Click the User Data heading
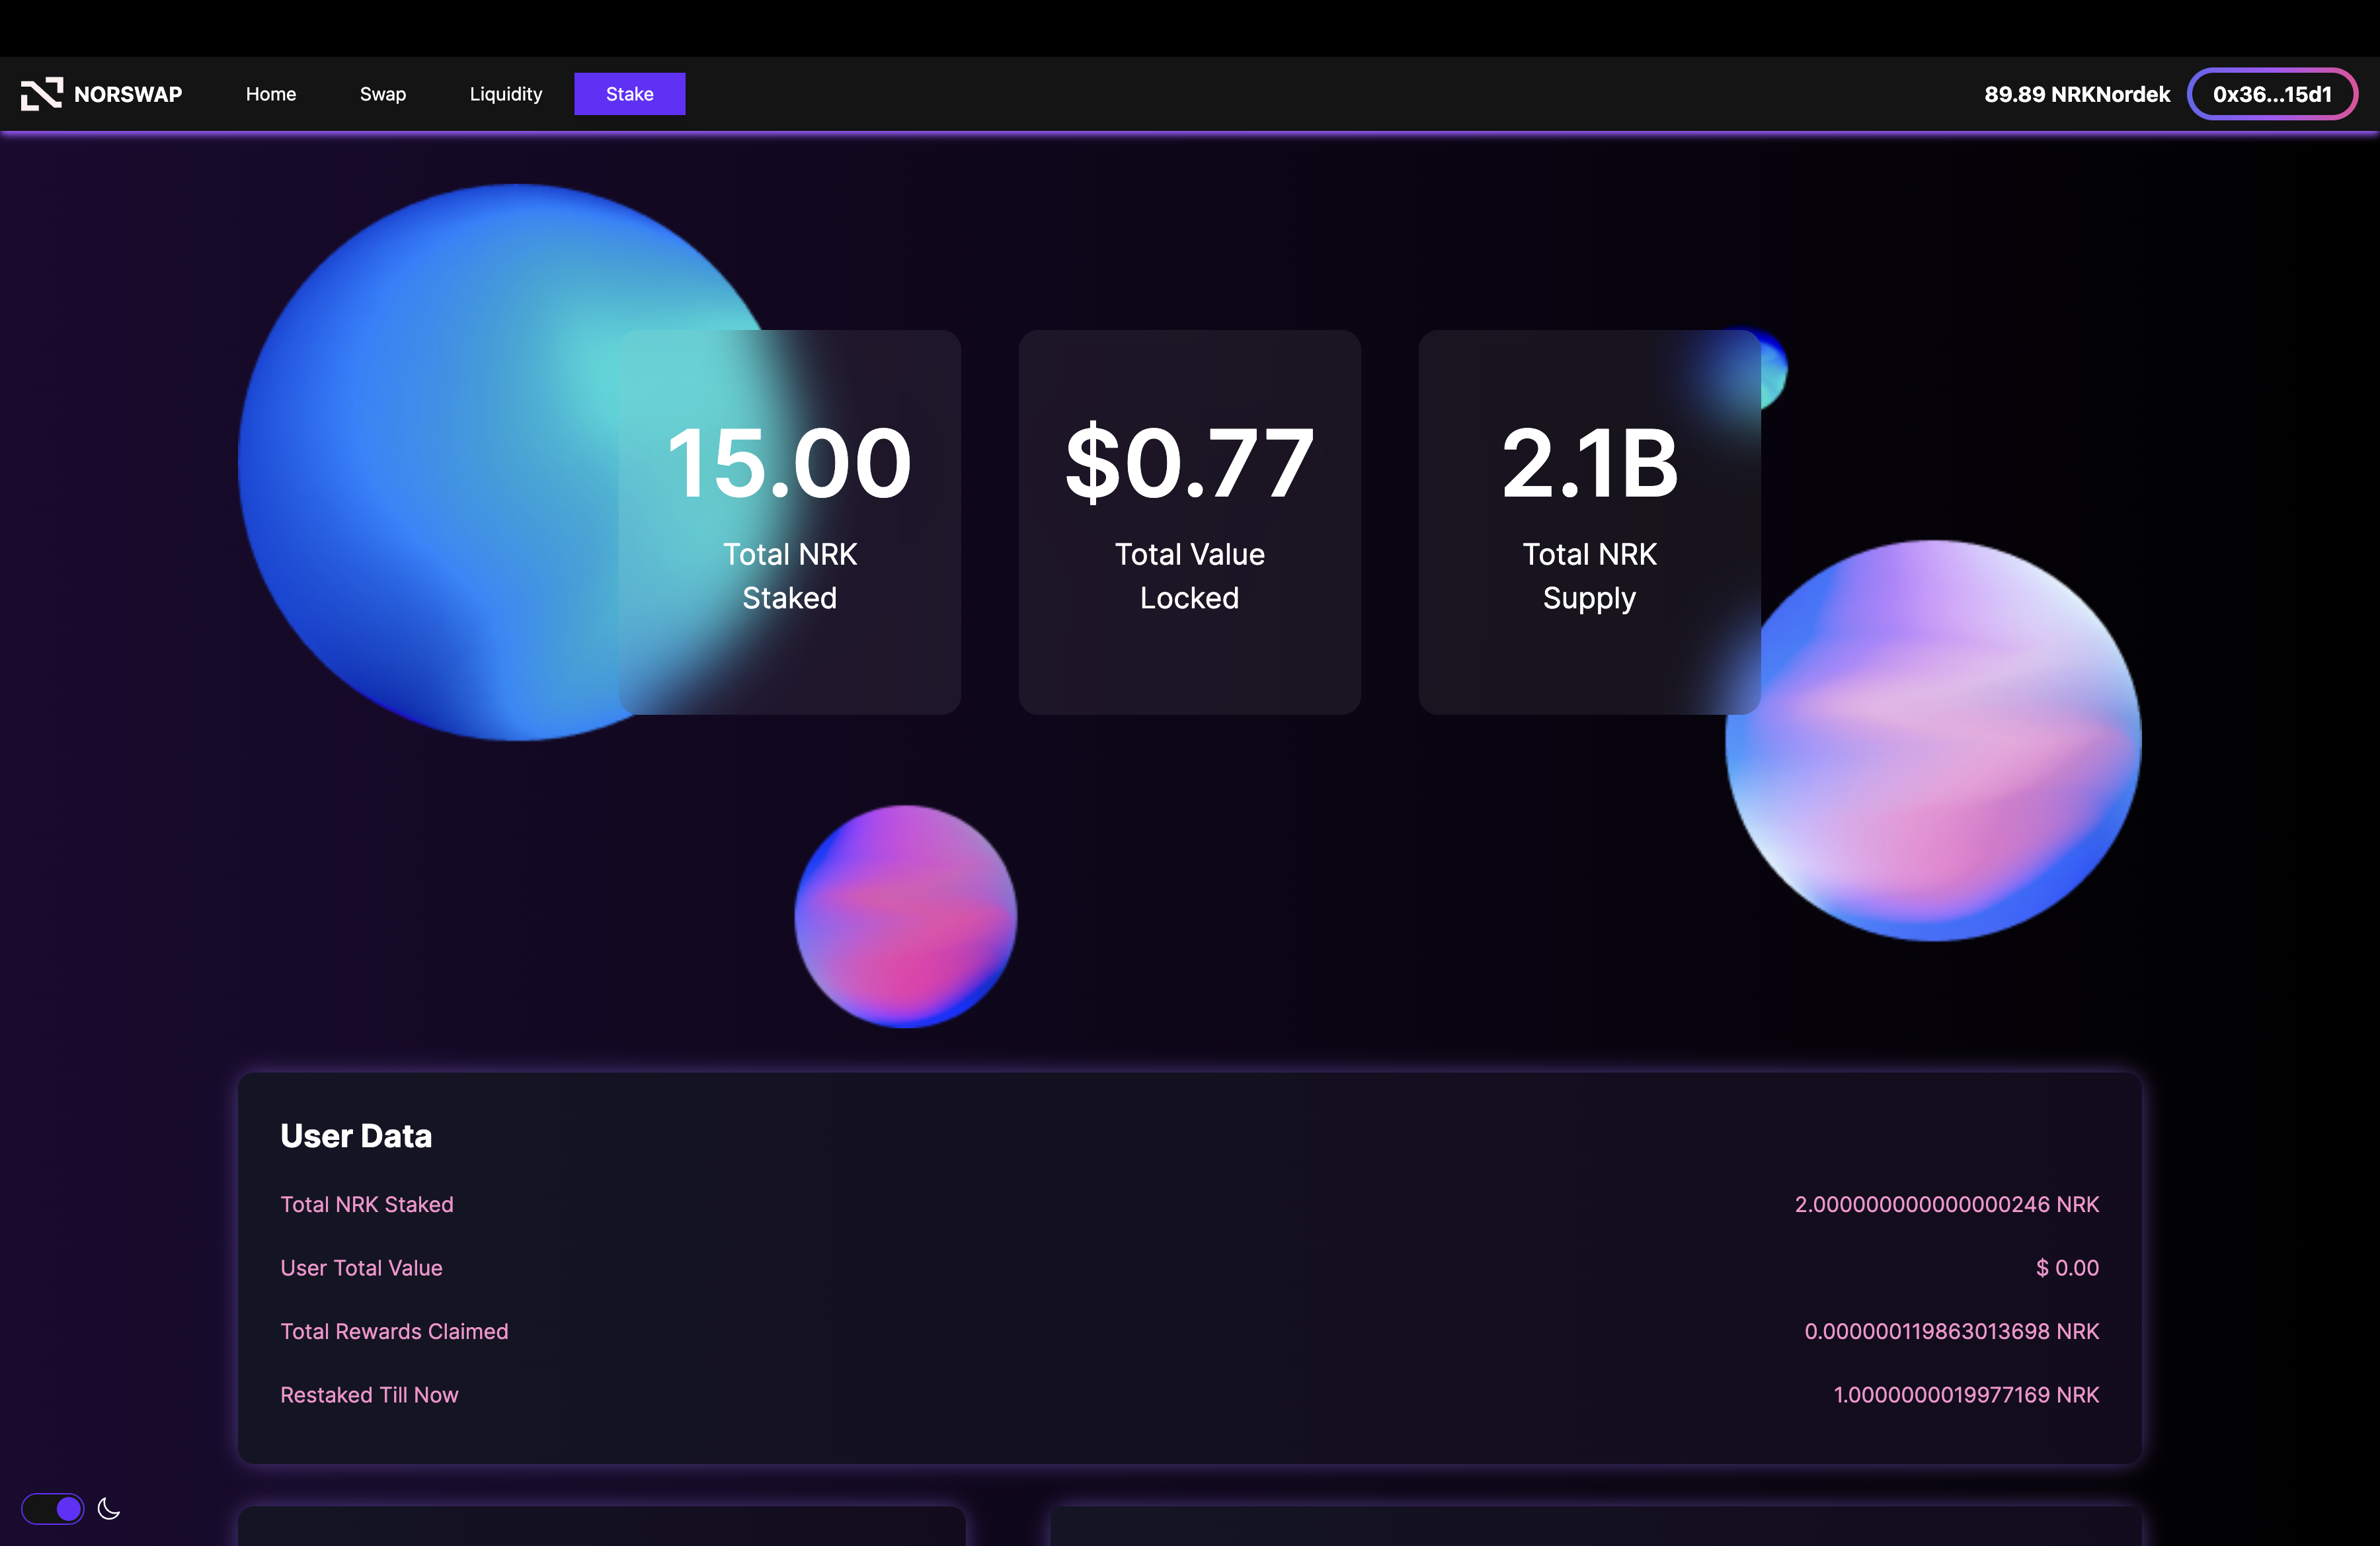Viewport: 2380px width, 1546px height. click(x=356, y=1136)
